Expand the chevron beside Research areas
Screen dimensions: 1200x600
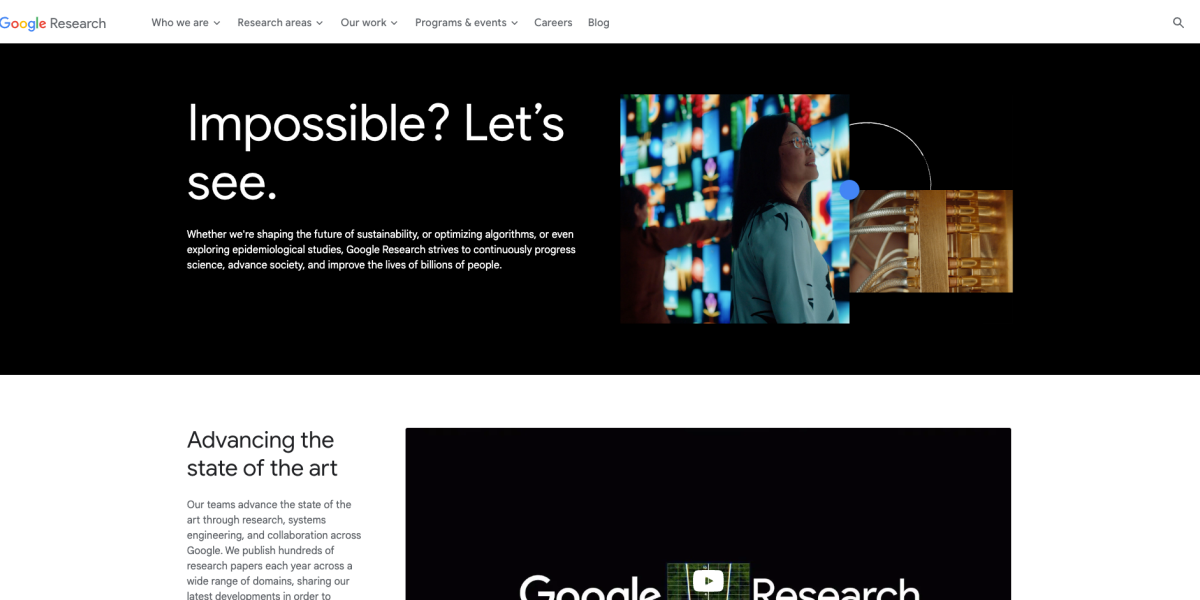point(320,23)
